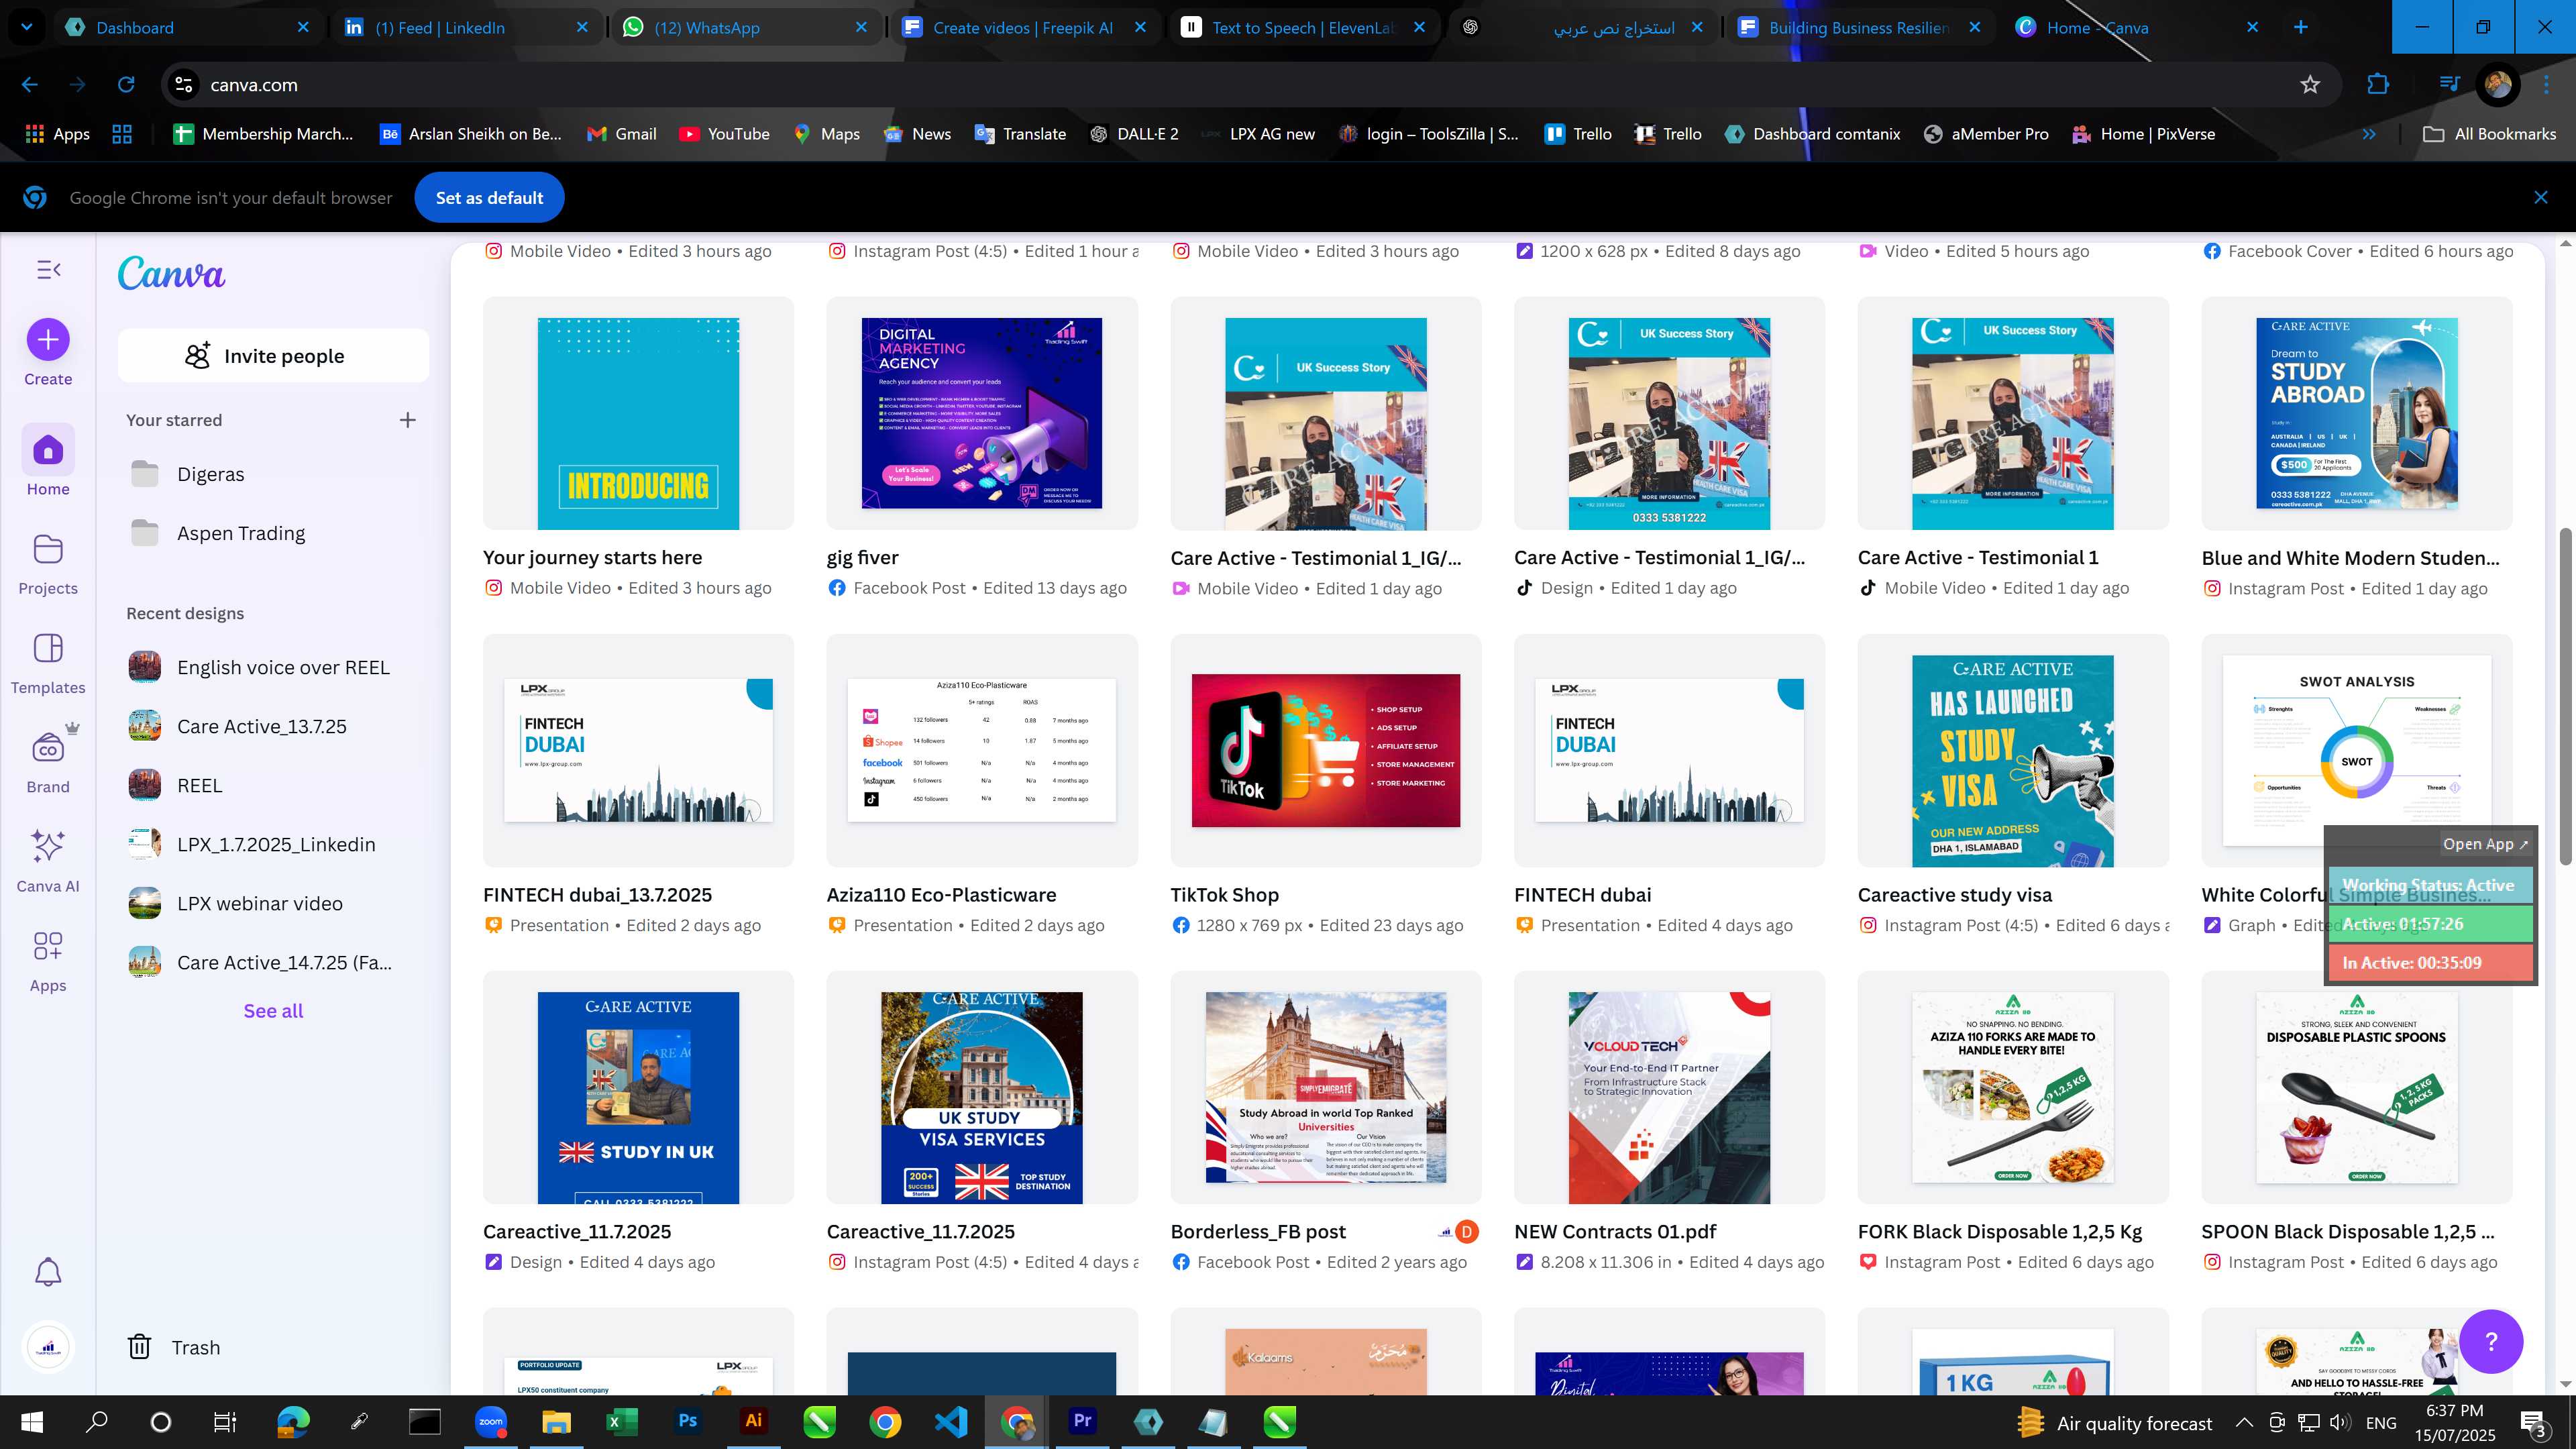Screen dimensions: 2576x1449
Task: Open a new browser tab
Action: [2300, 27]
